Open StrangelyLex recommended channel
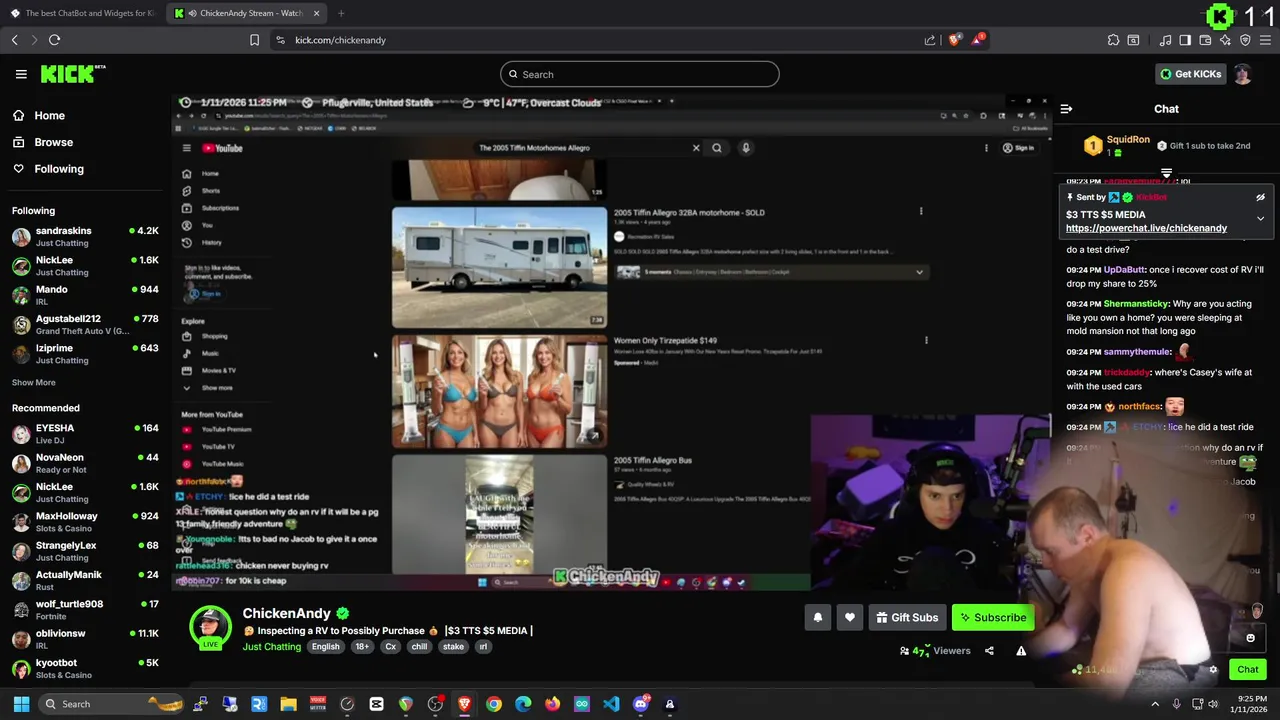 [85, 551]
